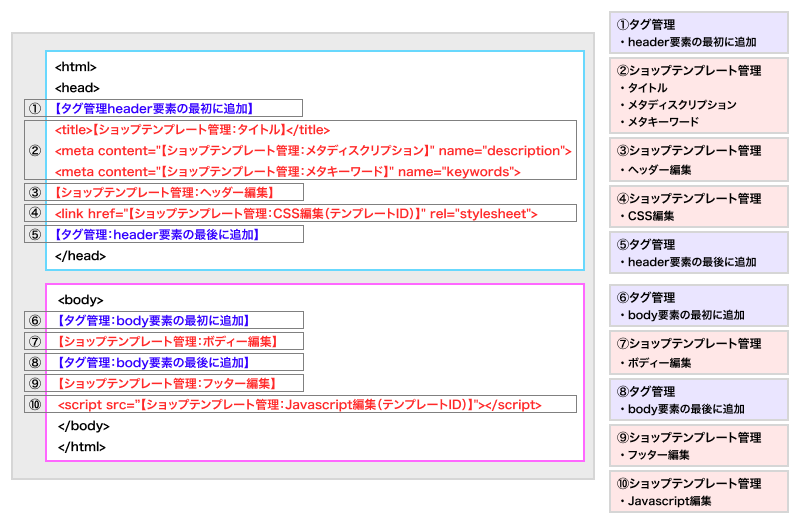Click legend heading ⑧タグ管理

tap(645, 391)
